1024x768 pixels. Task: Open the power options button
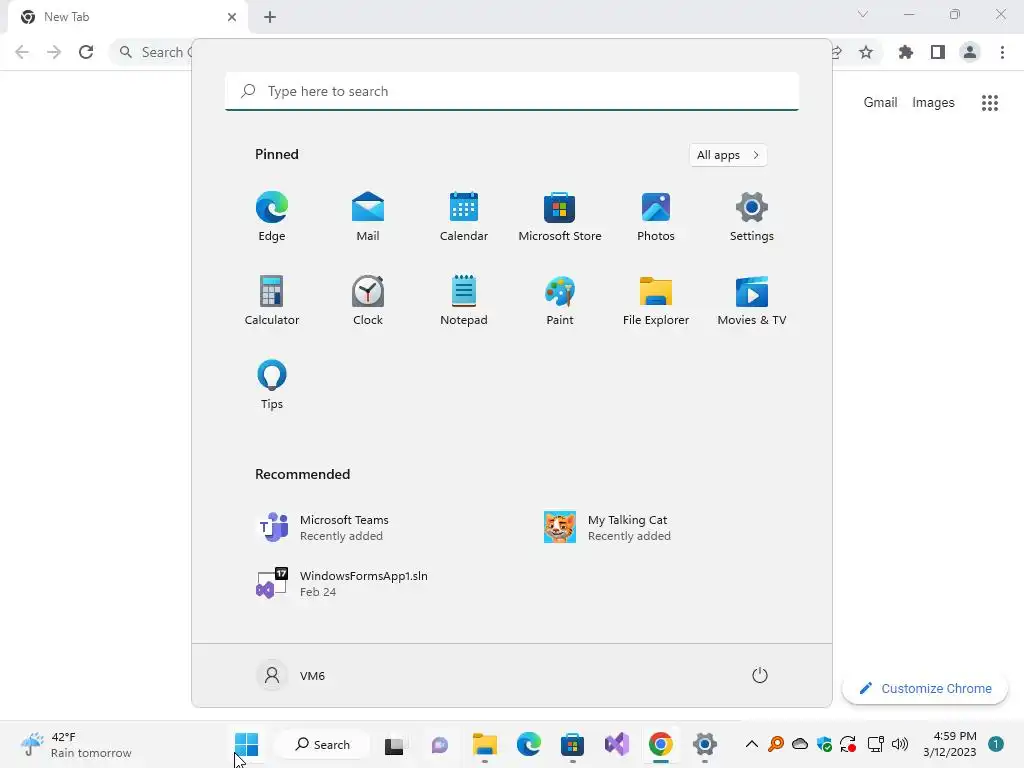click(x=760, y=675)
